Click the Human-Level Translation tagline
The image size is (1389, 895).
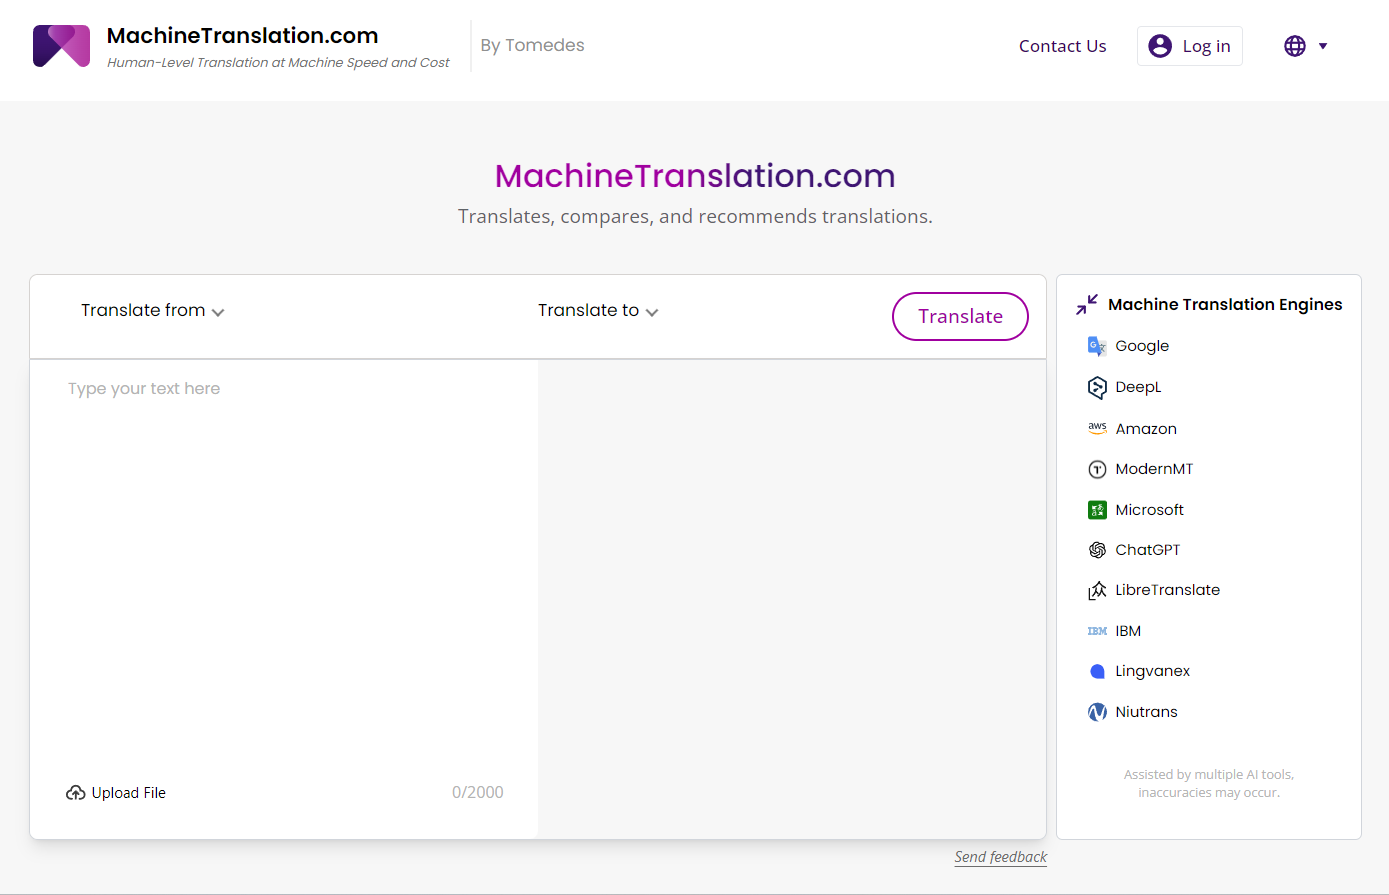coord(278,63)
